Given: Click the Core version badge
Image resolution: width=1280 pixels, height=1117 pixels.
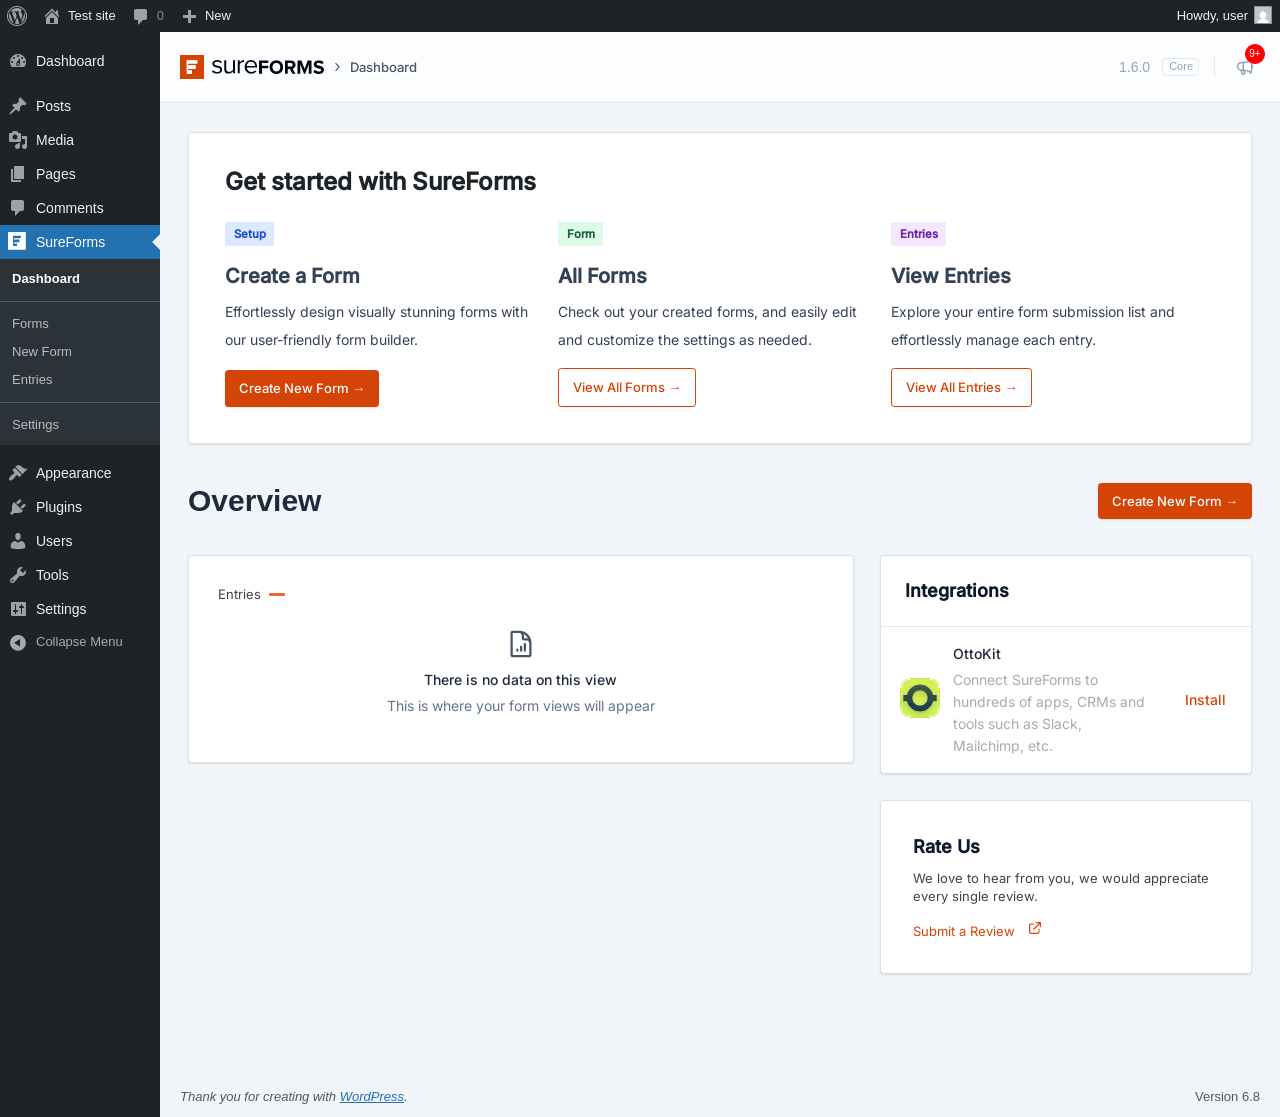Looking at the screenshot, I should pos(1180,67).
